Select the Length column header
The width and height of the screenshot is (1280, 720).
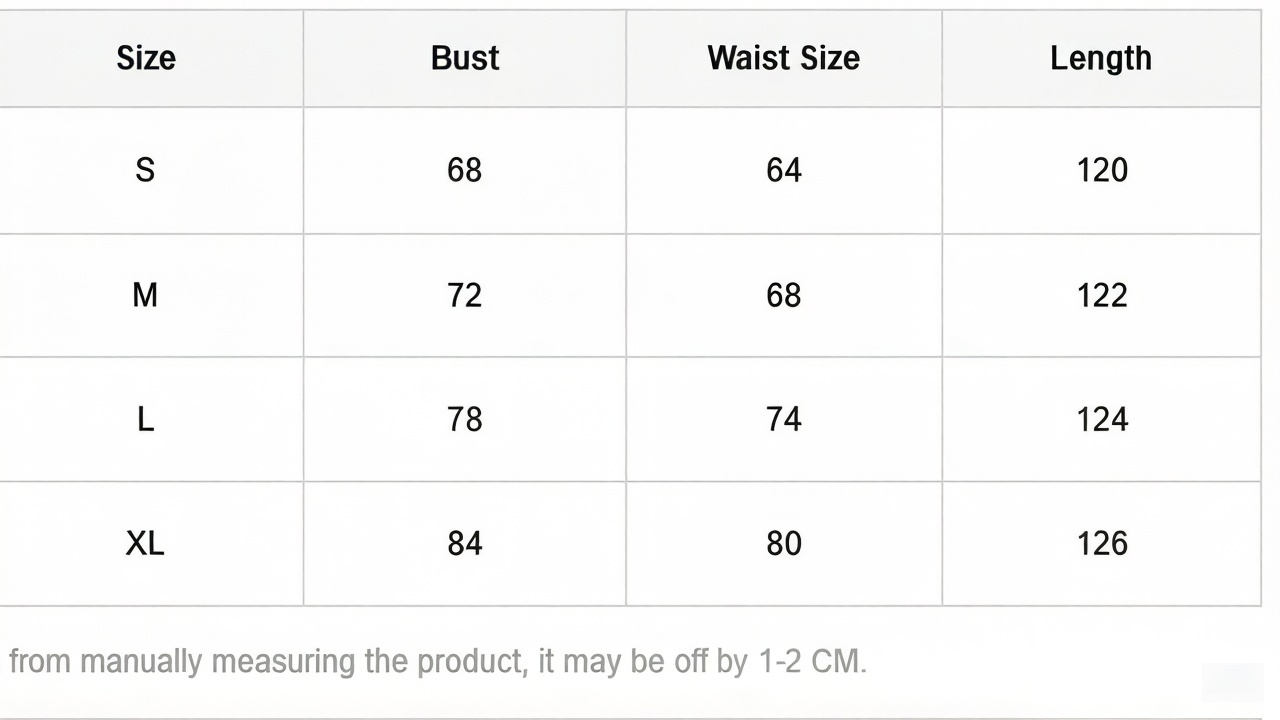(1101, 58)
